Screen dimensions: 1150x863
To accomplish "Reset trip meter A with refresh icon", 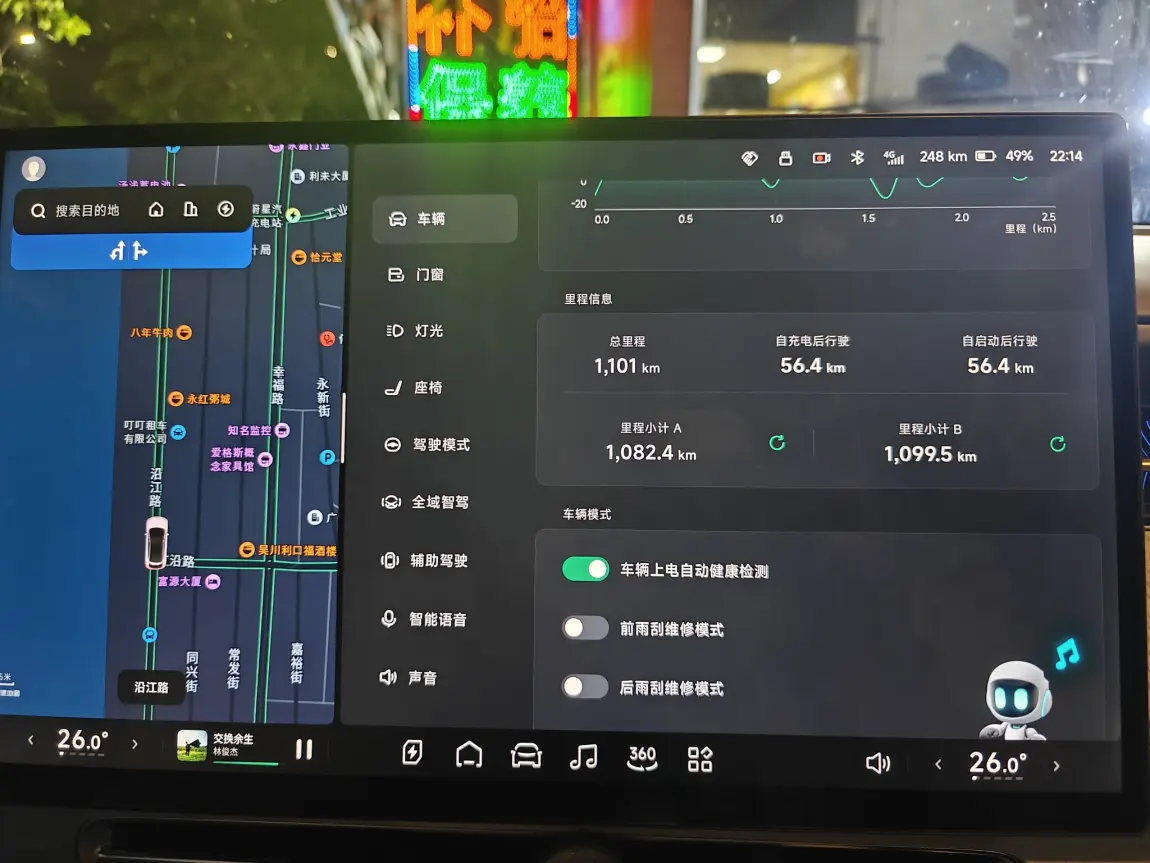I will point(777,443).
